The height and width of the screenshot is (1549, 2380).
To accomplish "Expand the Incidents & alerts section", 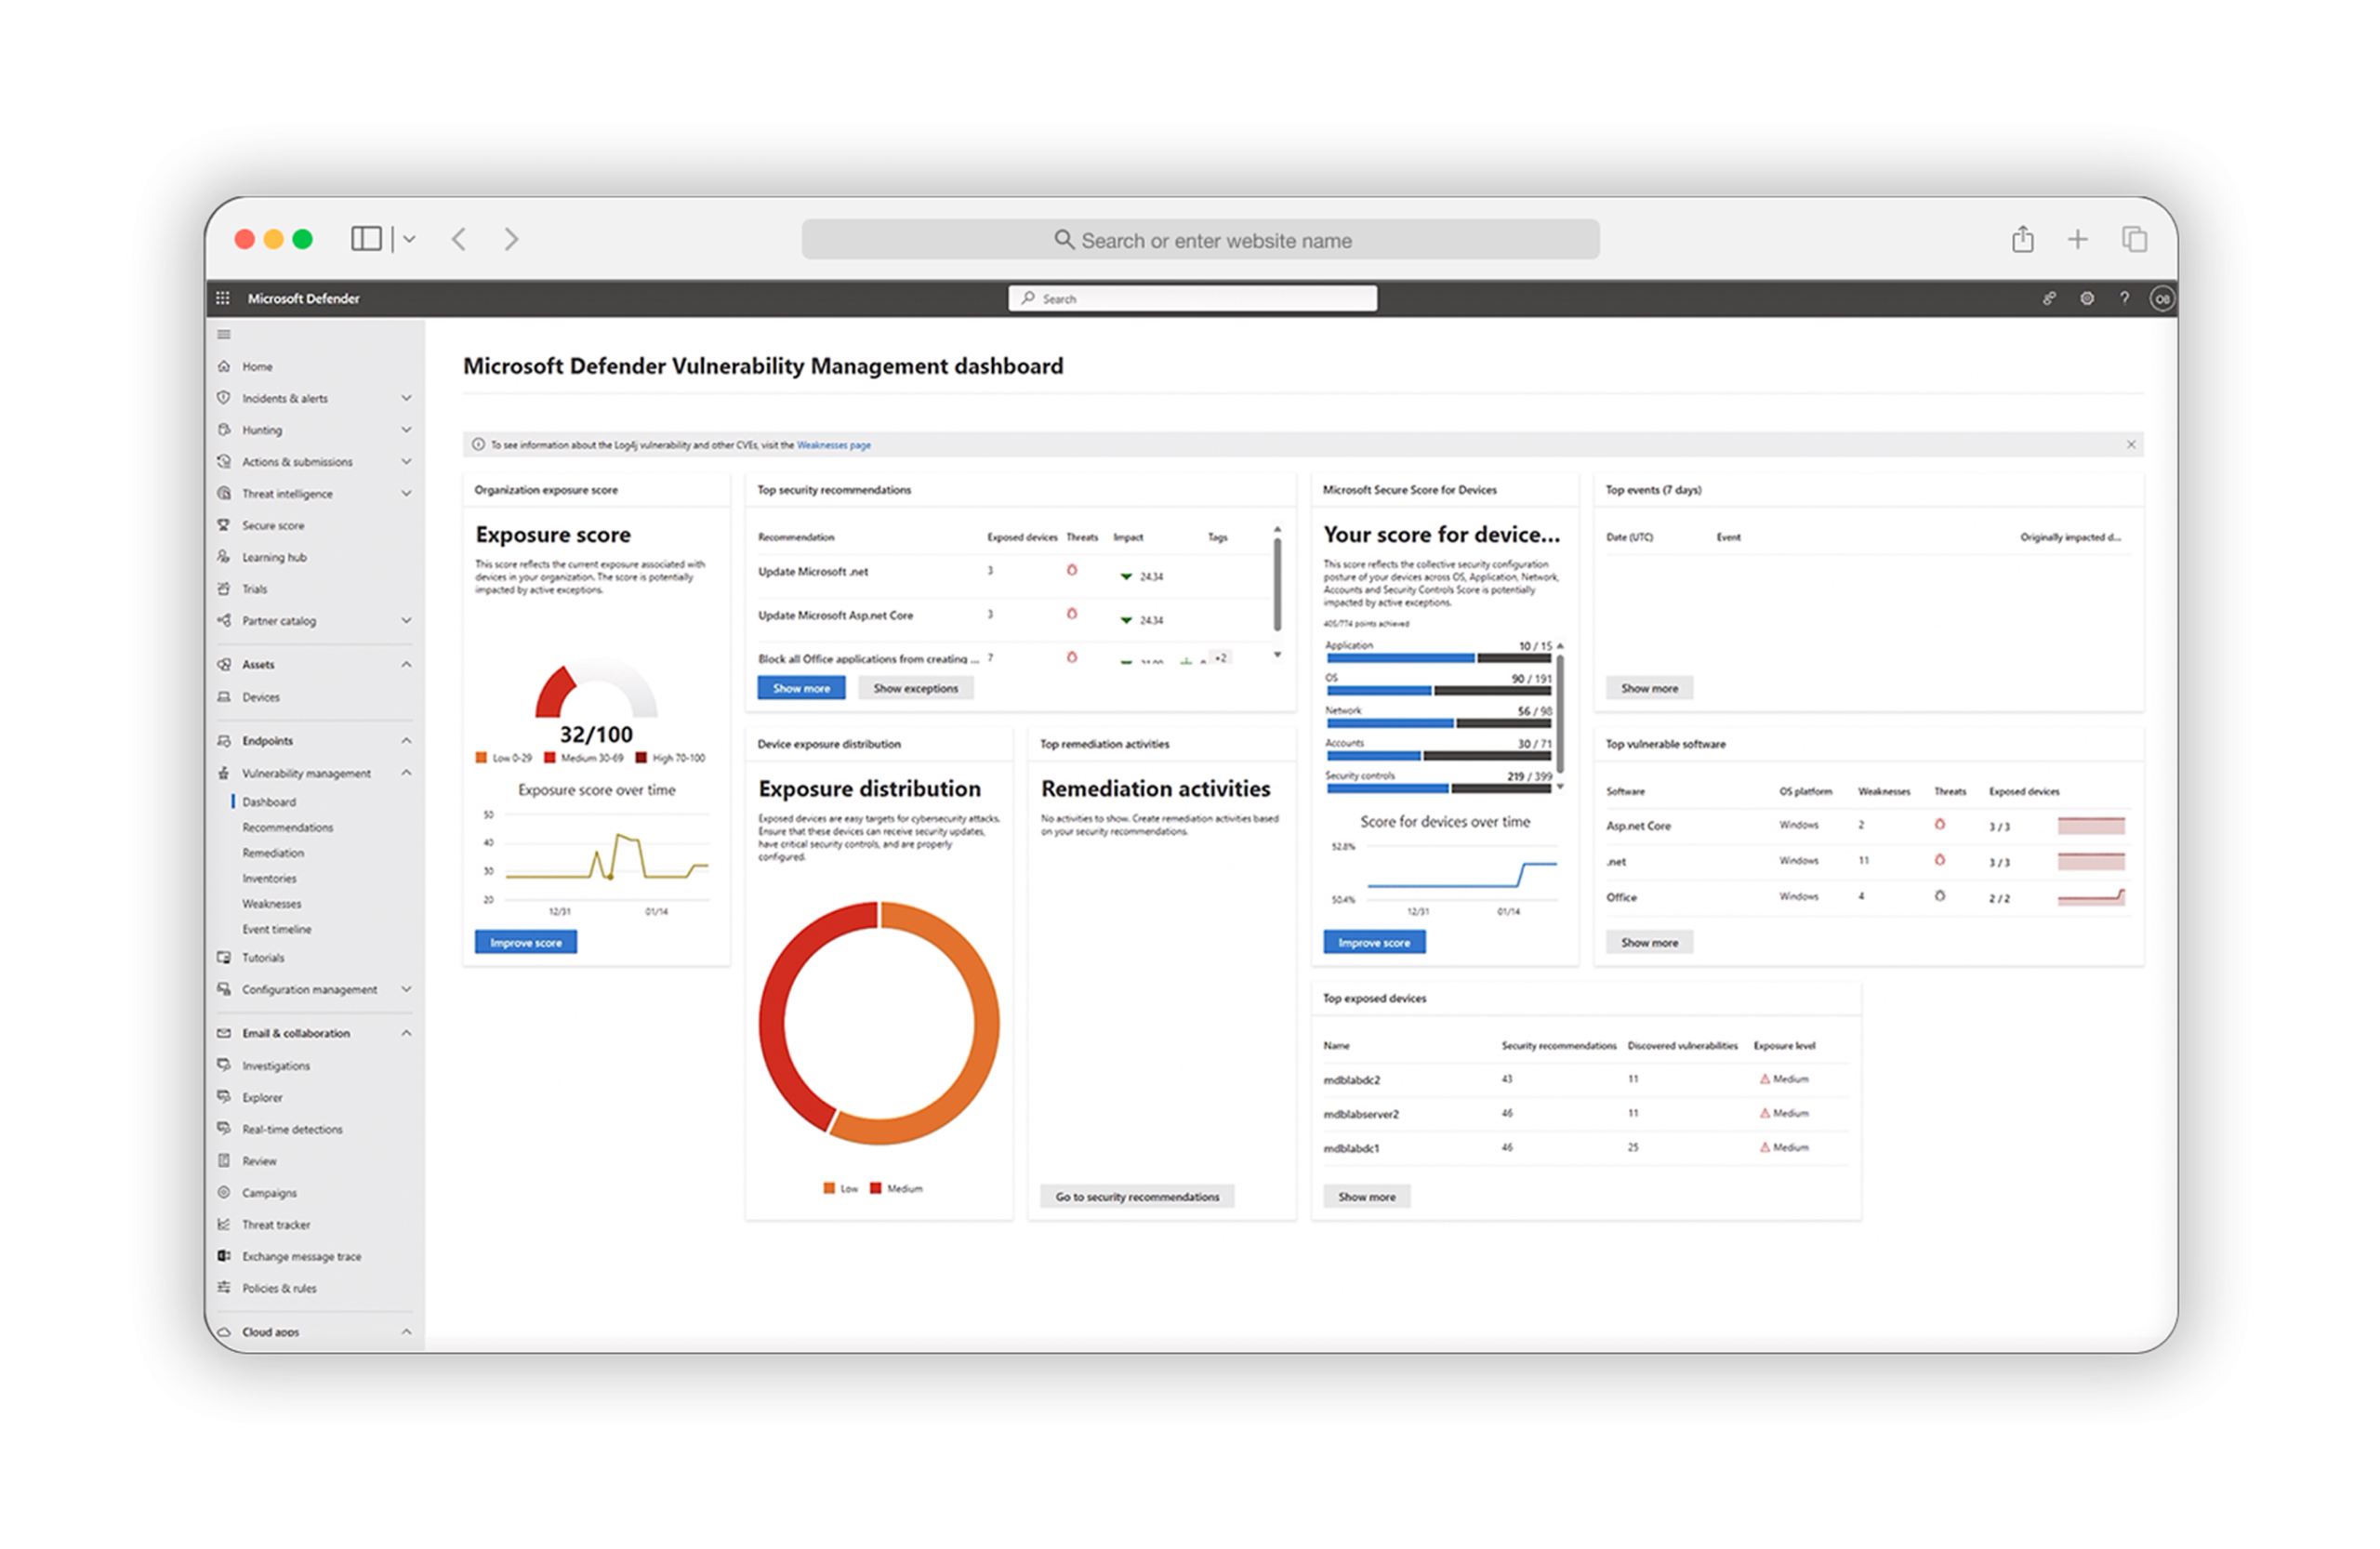I will point(406,398).
